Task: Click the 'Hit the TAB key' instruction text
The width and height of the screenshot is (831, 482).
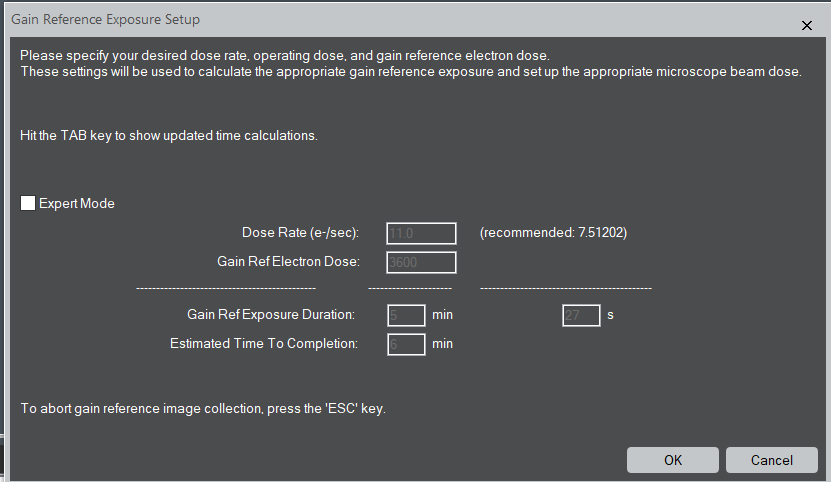Action: [x=169, y=136]
